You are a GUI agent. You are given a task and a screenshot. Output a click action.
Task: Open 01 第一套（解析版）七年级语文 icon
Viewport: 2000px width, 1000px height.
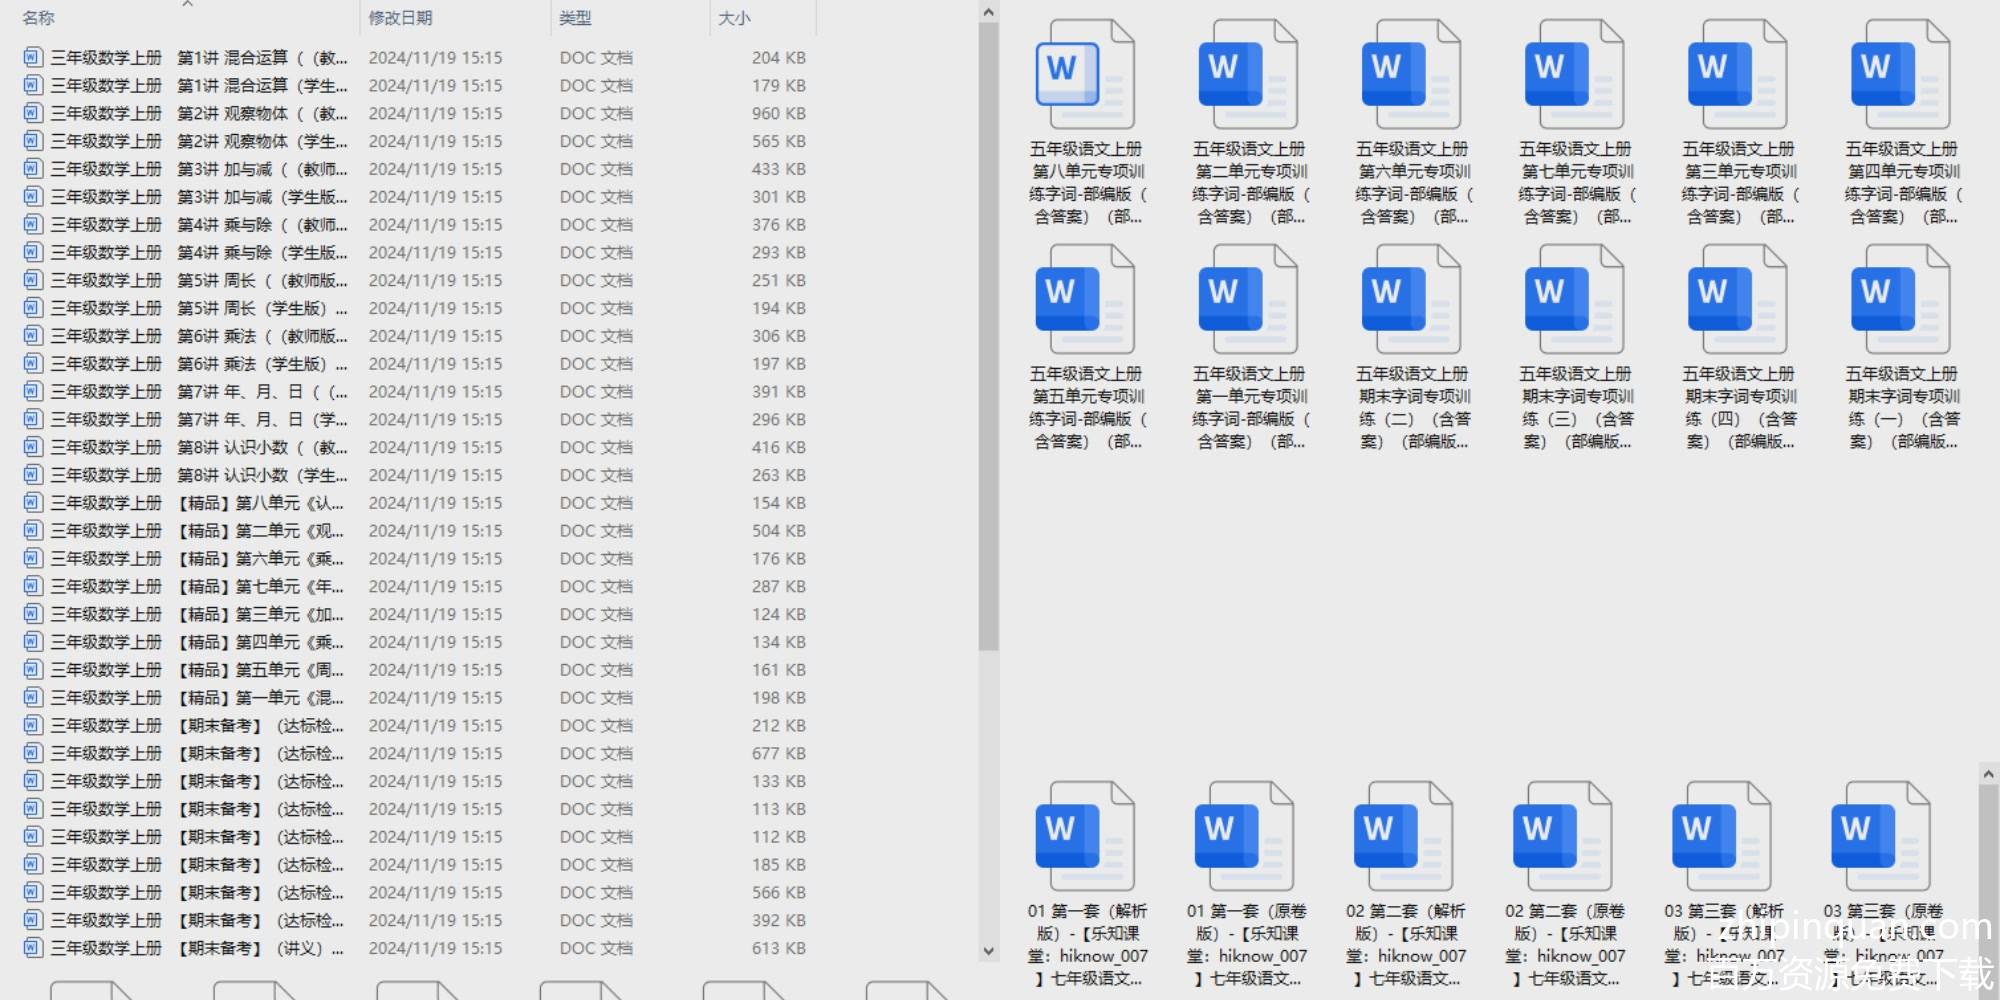click(1084, 837)
